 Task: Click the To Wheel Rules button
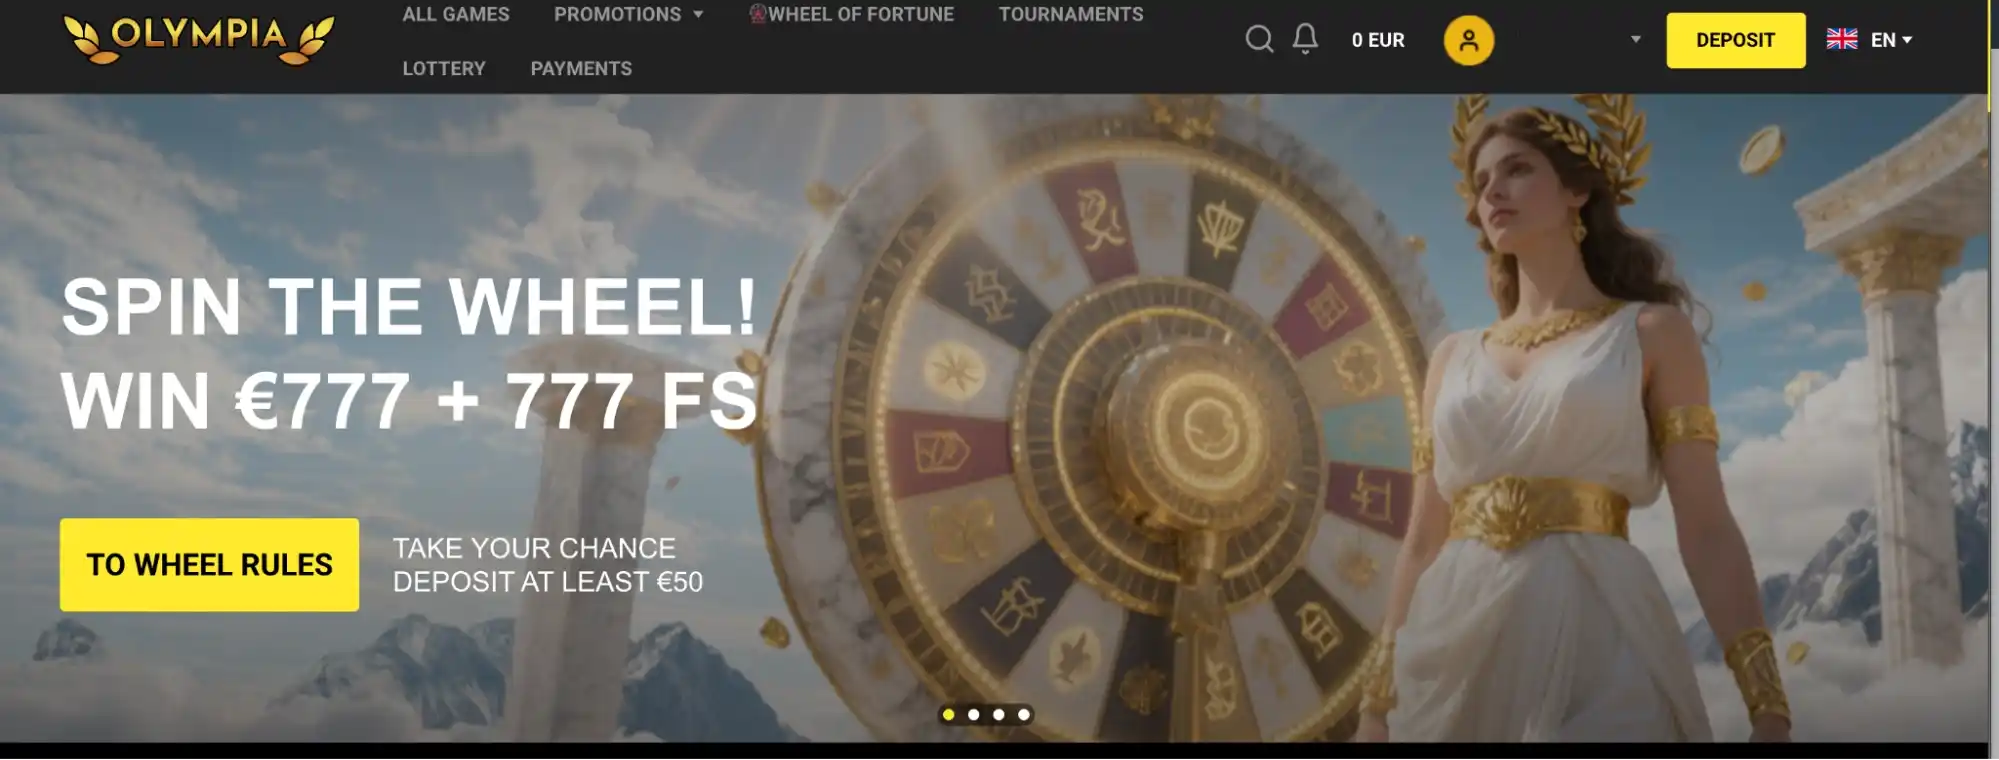point(209,564)
